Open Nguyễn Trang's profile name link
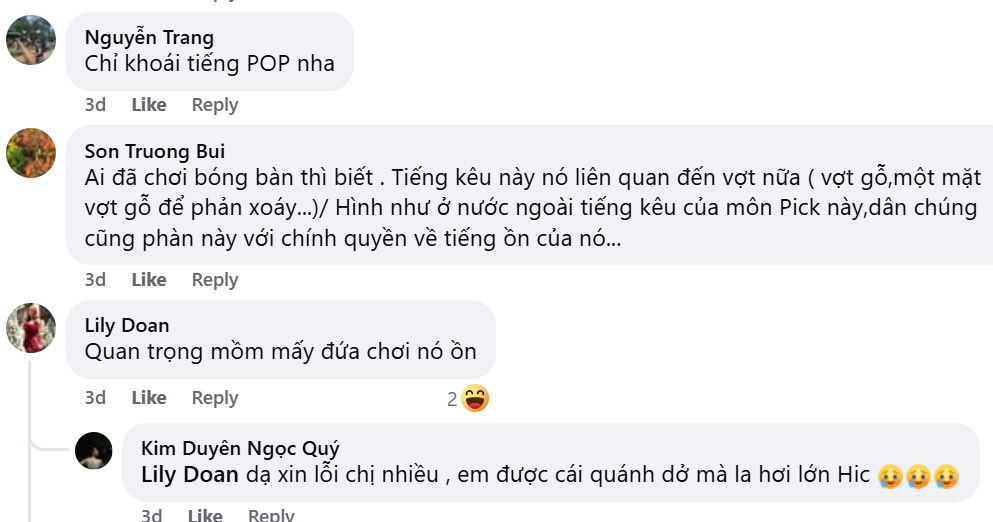This screenshot has width=993, height=522. click(149, 37)
